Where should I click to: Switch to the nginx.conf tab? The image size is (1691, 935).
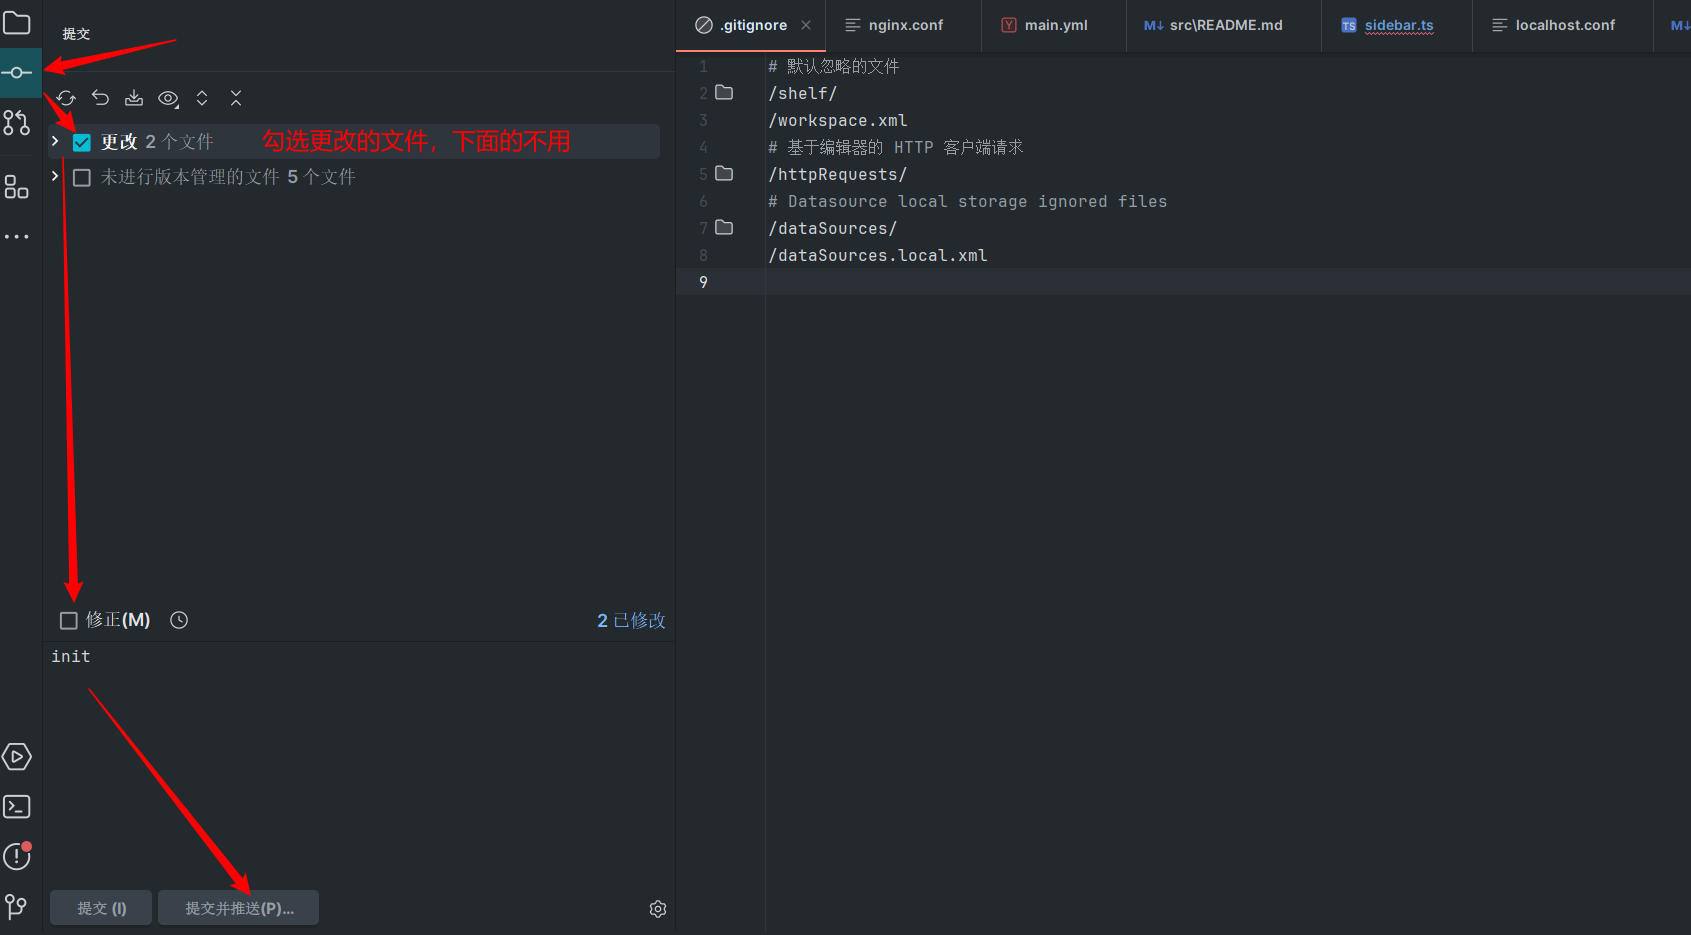click(x=904, y=25)
